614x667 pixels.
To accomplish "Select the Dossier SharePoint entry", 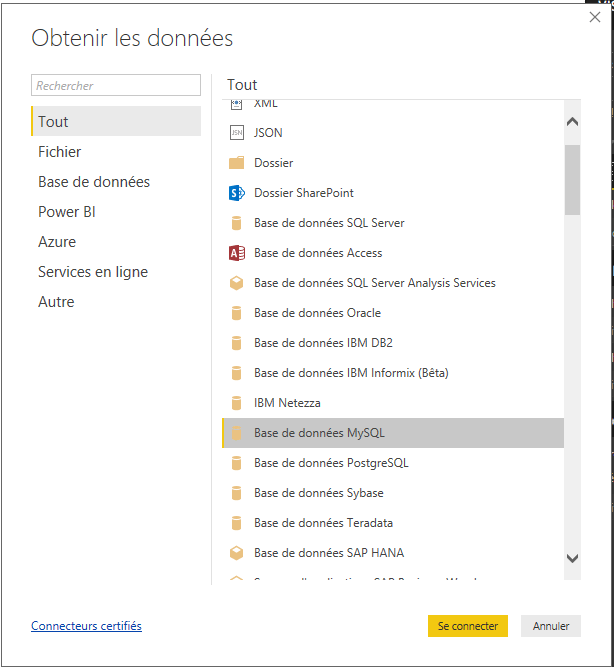I will click(304, 193).
